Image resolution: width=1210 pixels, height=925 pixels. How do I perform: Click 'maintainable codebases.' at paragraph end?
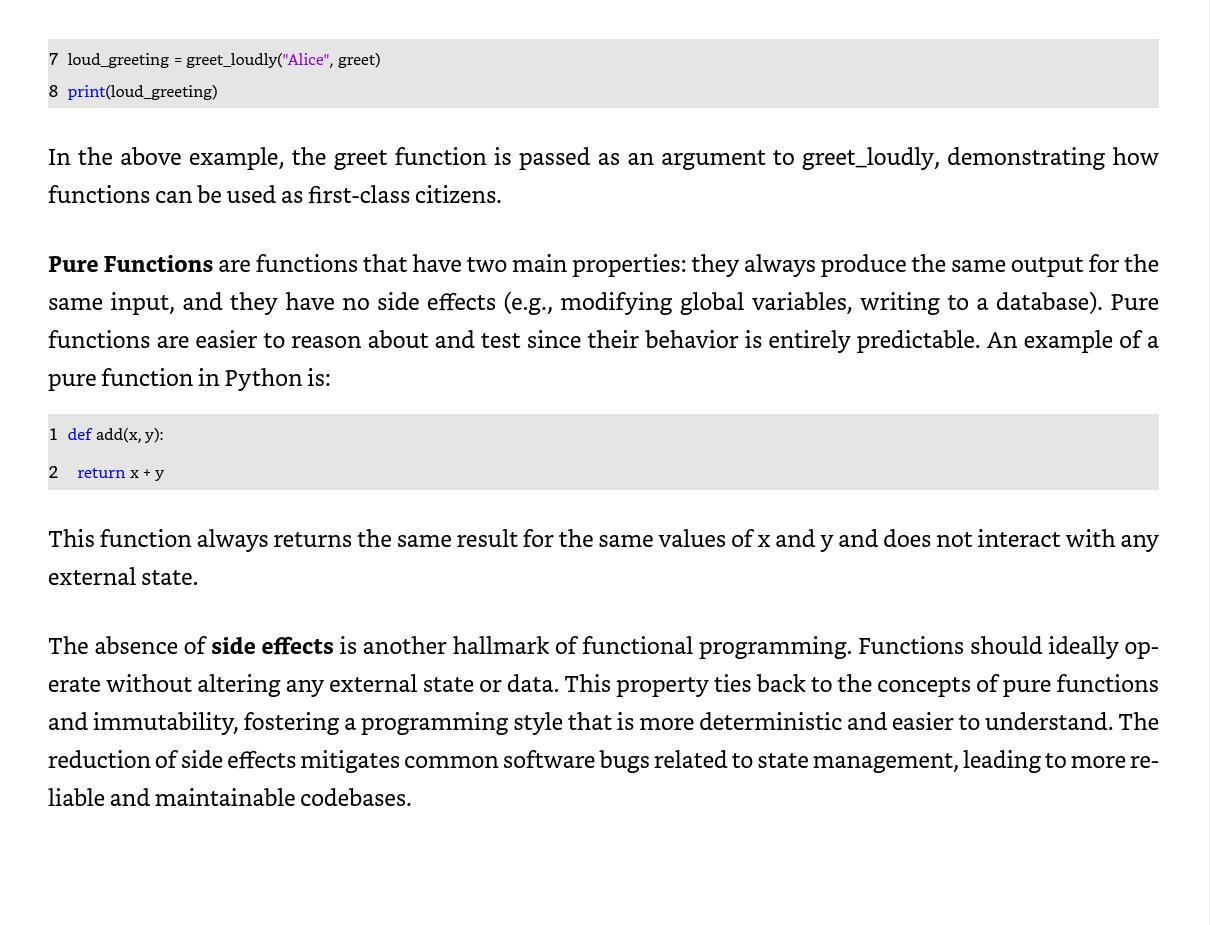pyautogui.click(x=283, y=798)
